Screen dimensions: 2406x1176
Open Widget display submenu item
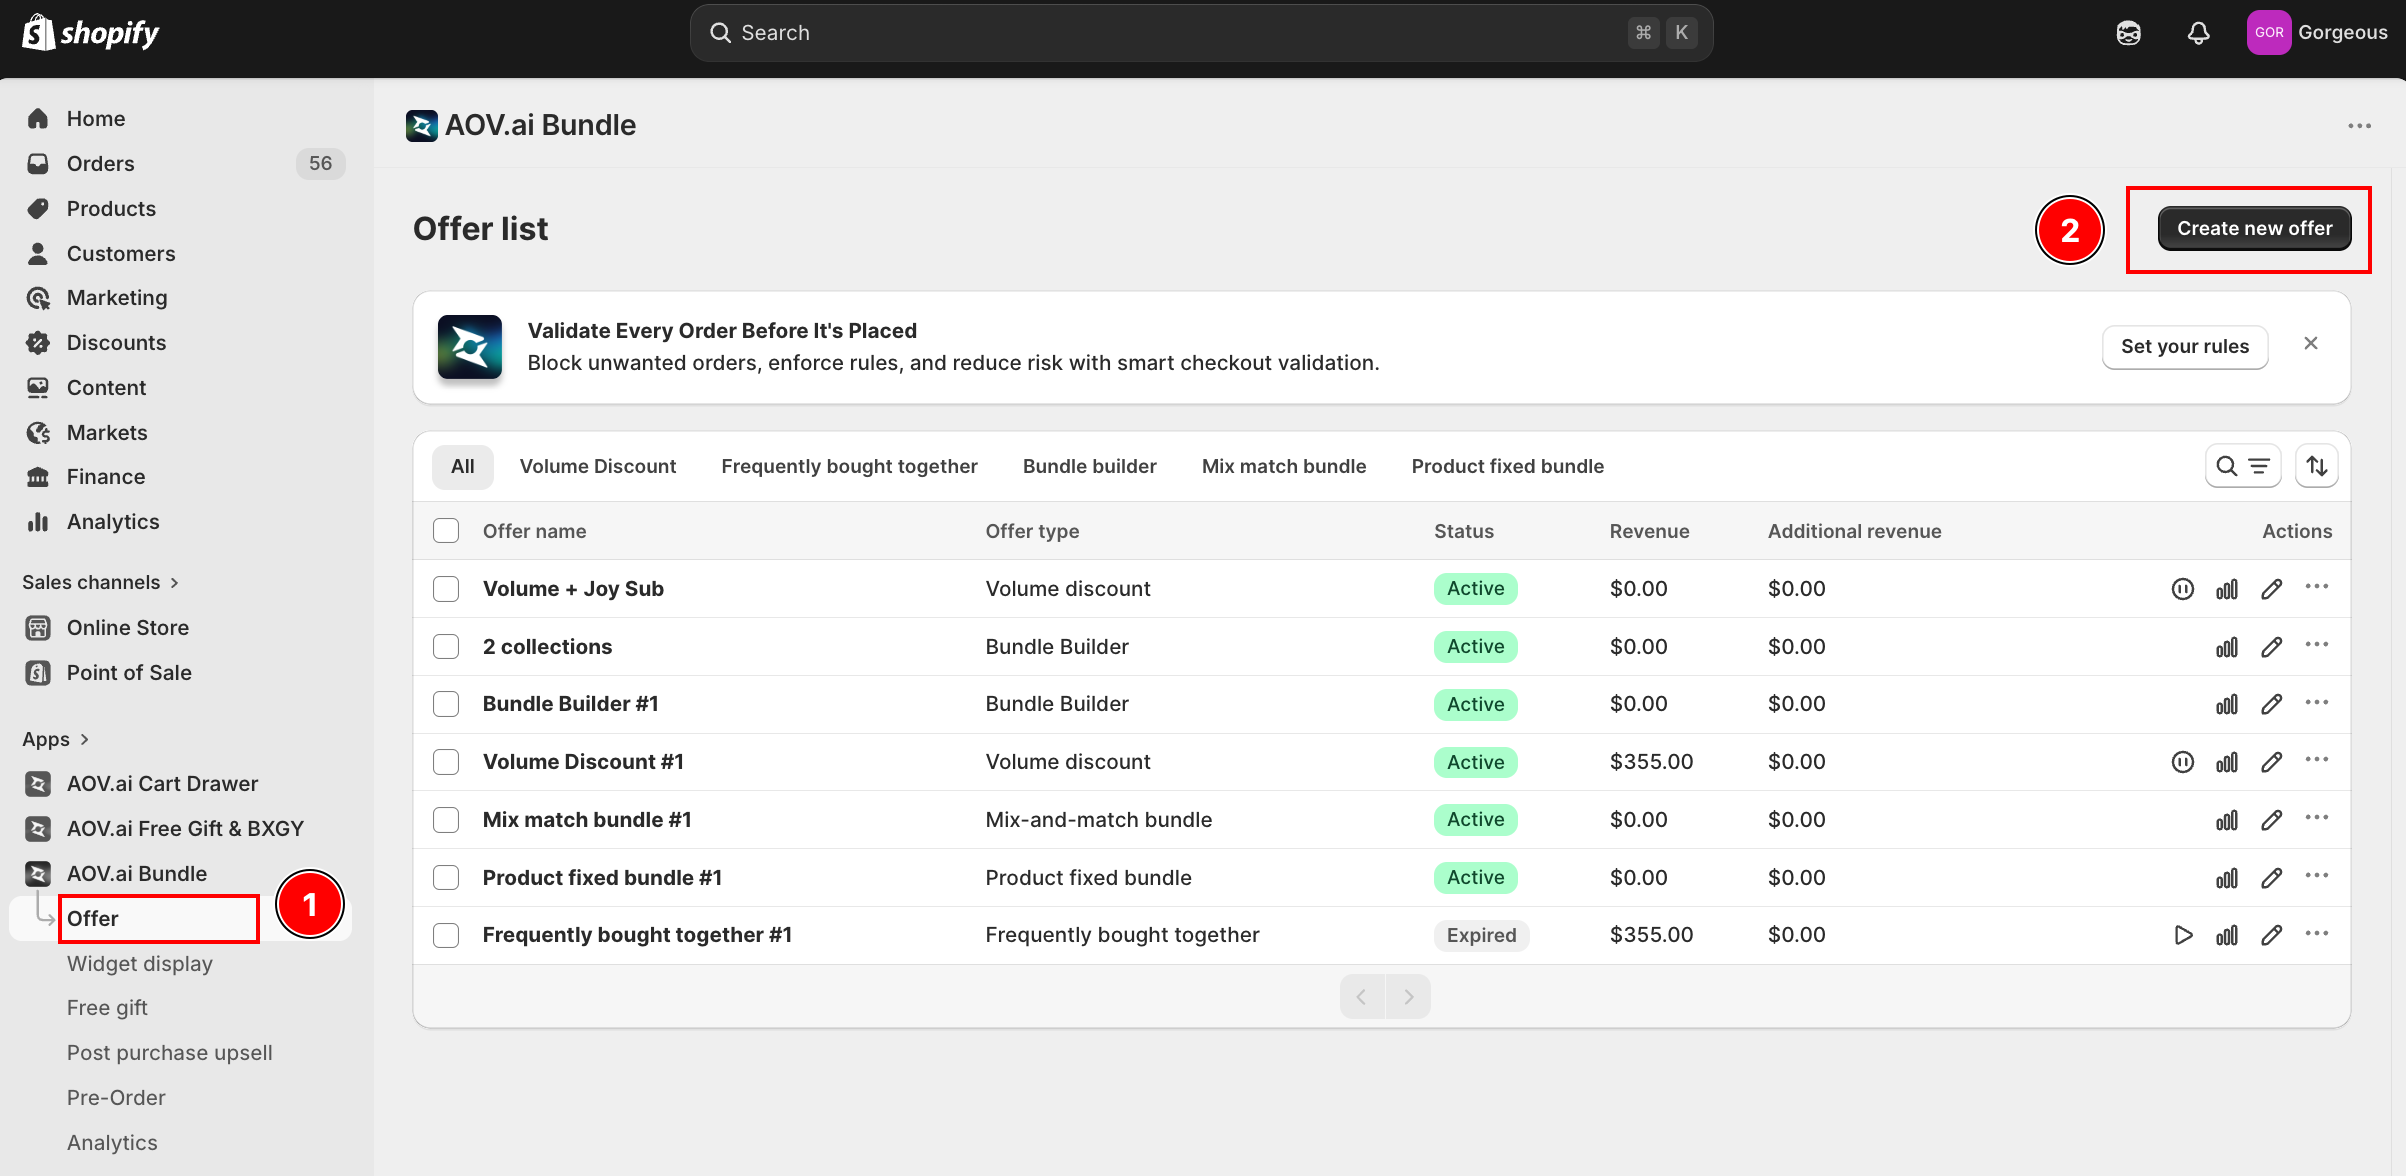point(140,964)
